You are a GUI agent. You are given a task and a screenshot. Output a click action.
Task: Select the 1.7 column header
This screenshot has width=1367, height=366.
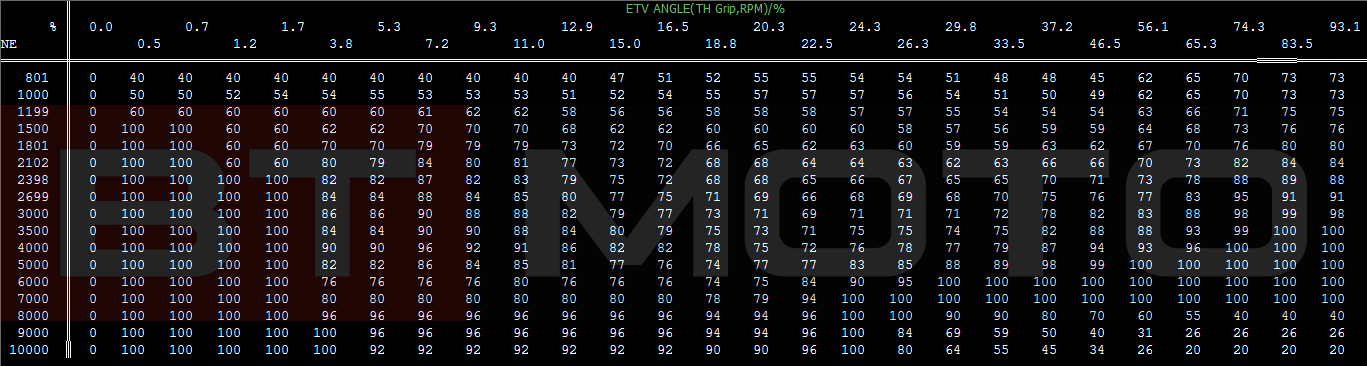(293, 27)
